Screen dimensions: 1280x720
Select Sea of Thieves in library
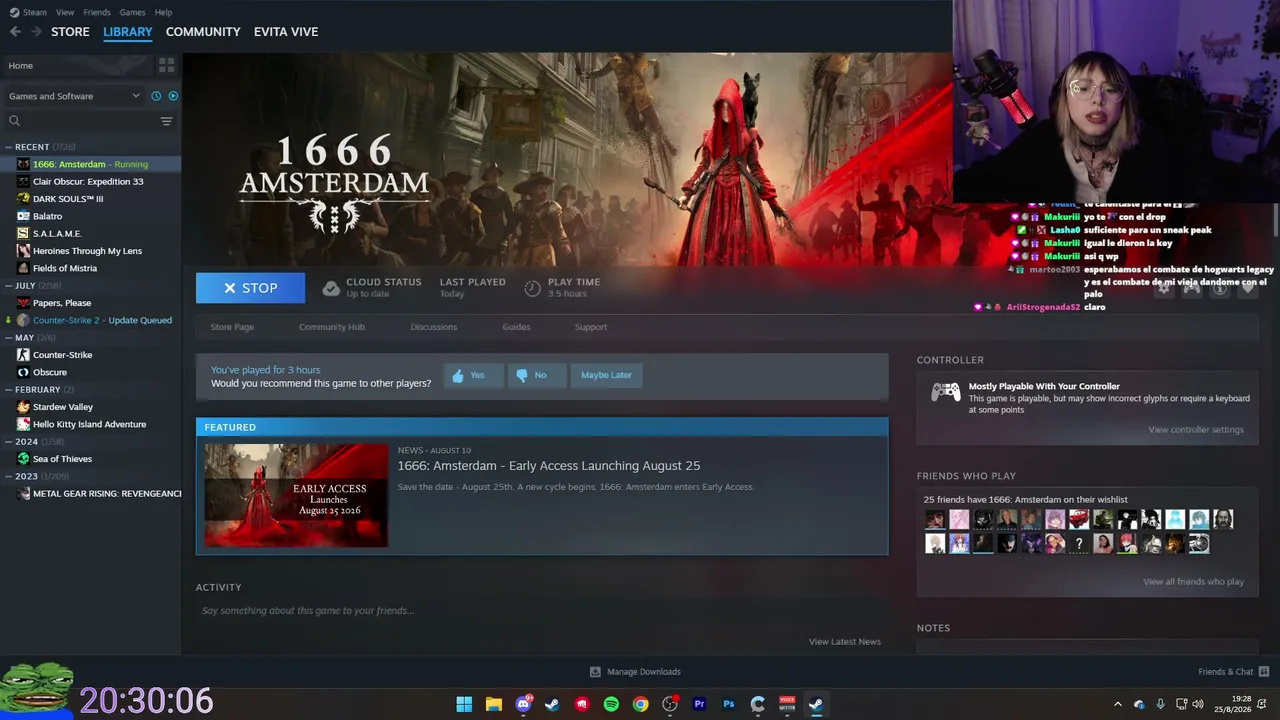tap(62, 459)
